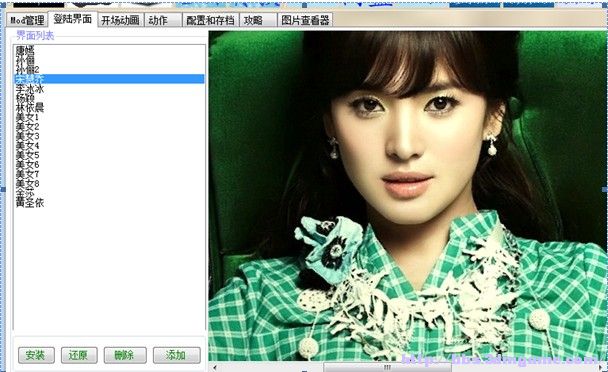Choose list item 美女5
608x372 pixels.
(x=109, y=155)
